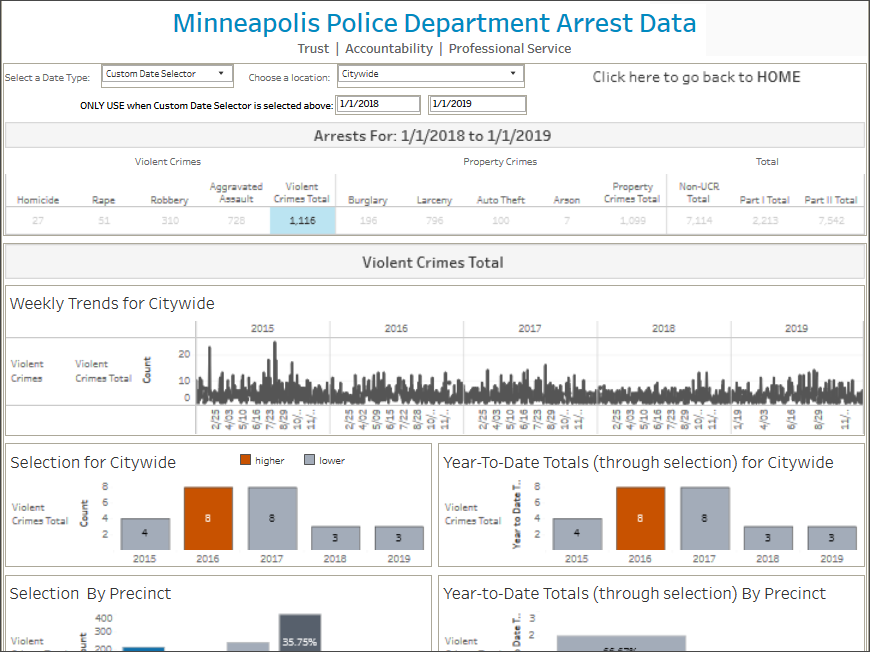Screen dimensions: 870x652
Task: Click the Minneapolis Police Department Arrest Data title
Action: pos(434,23)
